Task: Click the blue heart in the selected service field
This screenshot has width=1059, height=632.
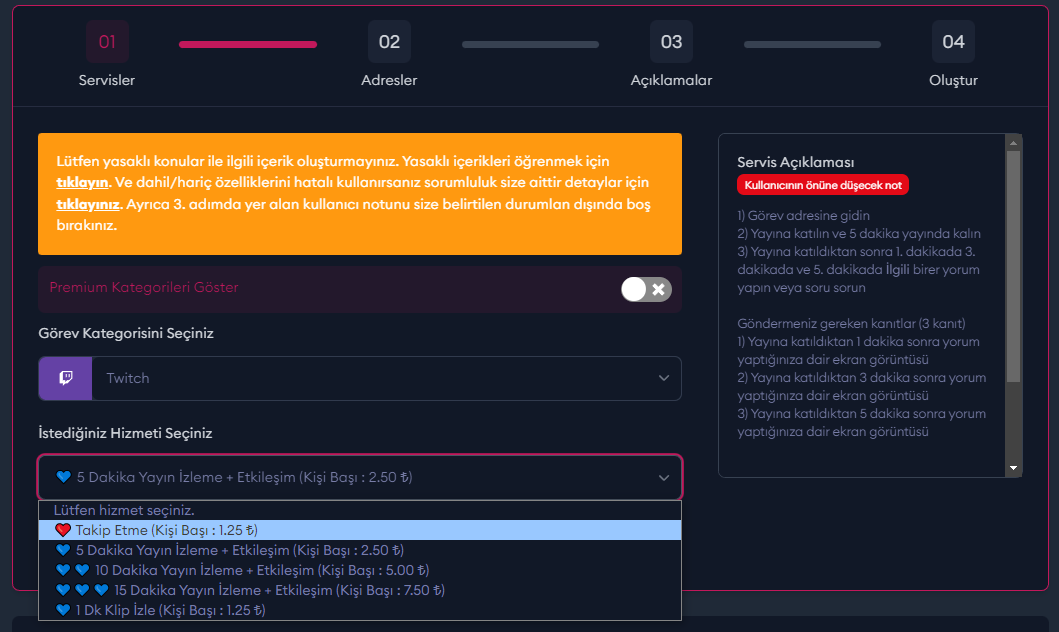Action: pyautogui.click(x=63, y=477)
